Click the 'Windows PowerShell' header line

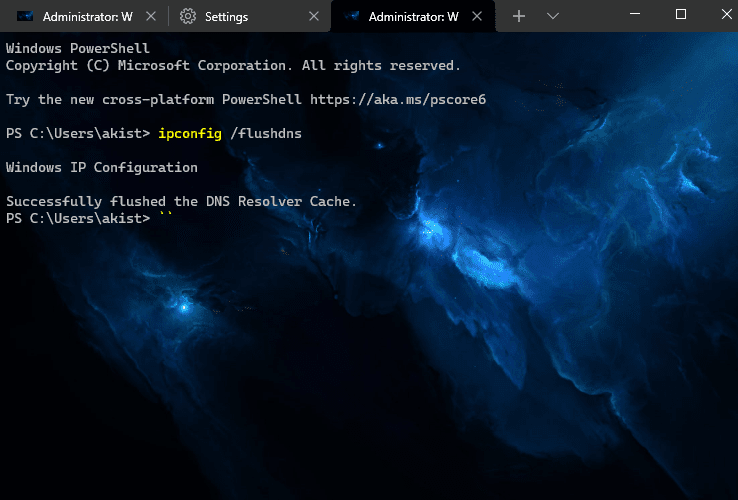[x=78, y=48]
